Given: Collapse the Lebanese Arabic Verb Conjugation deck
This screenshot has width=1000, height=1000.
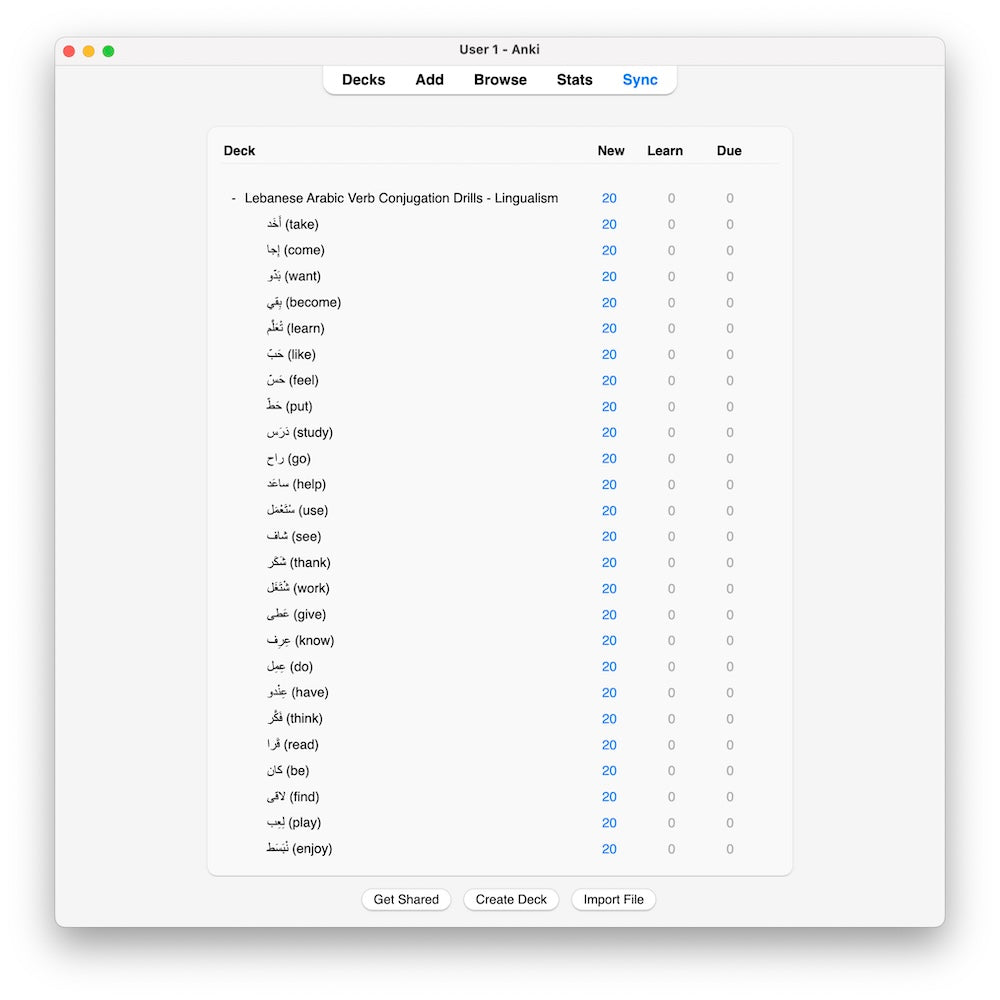Looking at the screenshot, I should [234, 199].
